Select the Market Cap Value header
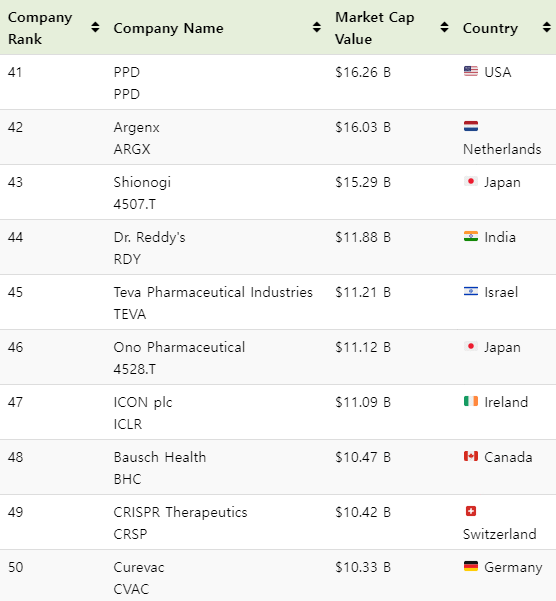Viewport: 556px width, 601px height. 374,28
